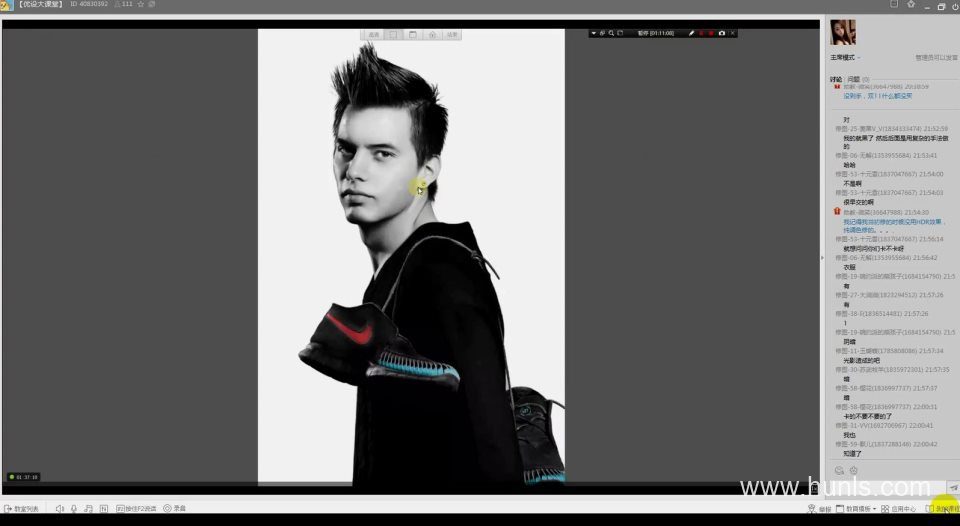This screenshot has height=526, width=960.
Task: Open the presenter avatar thumbnail
Action: [842, 32]
